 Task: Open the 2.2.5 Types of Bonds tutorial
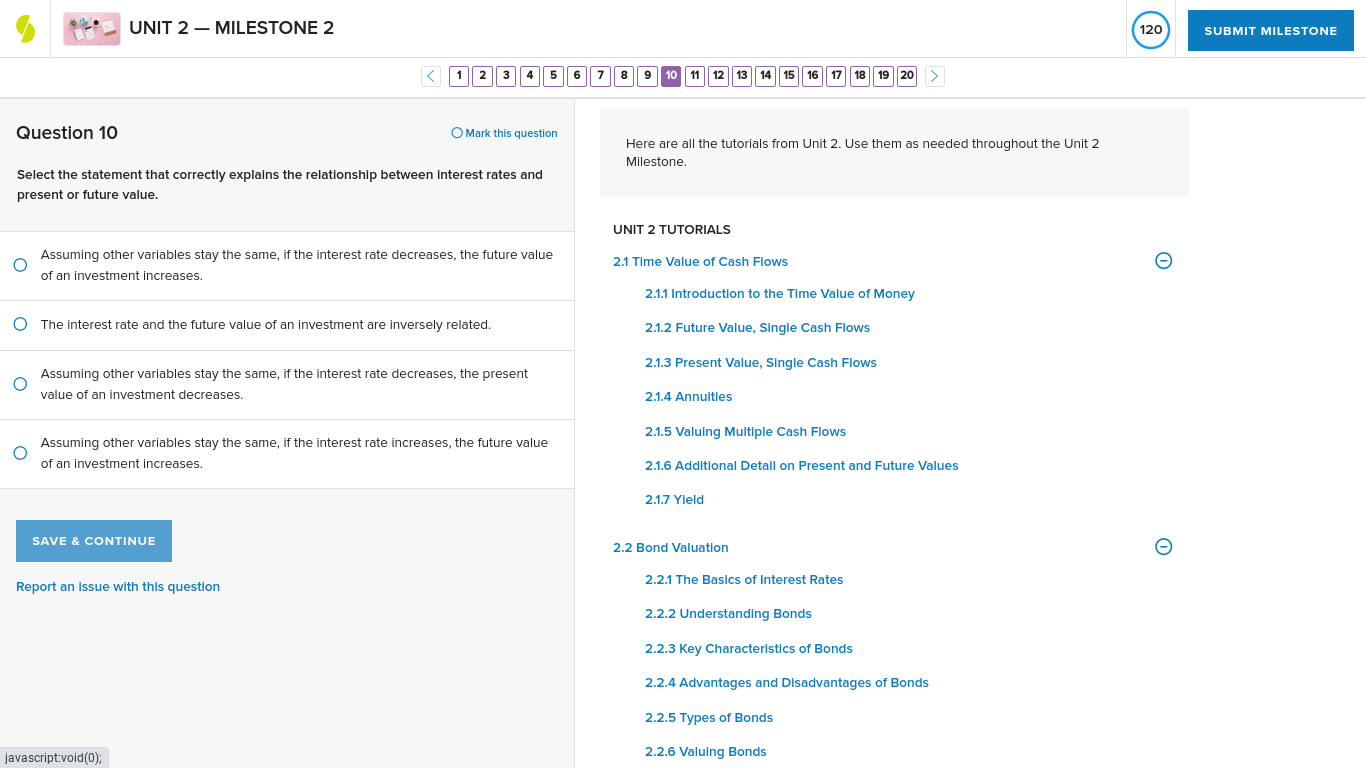tap(709, 717)
